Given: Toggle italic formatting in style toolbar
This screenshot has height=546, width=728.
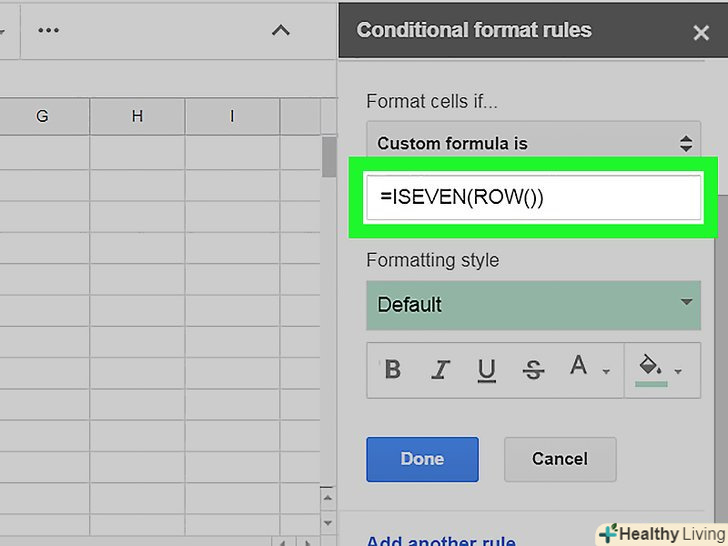Looking at the screenshot, I should coord(440,370).
